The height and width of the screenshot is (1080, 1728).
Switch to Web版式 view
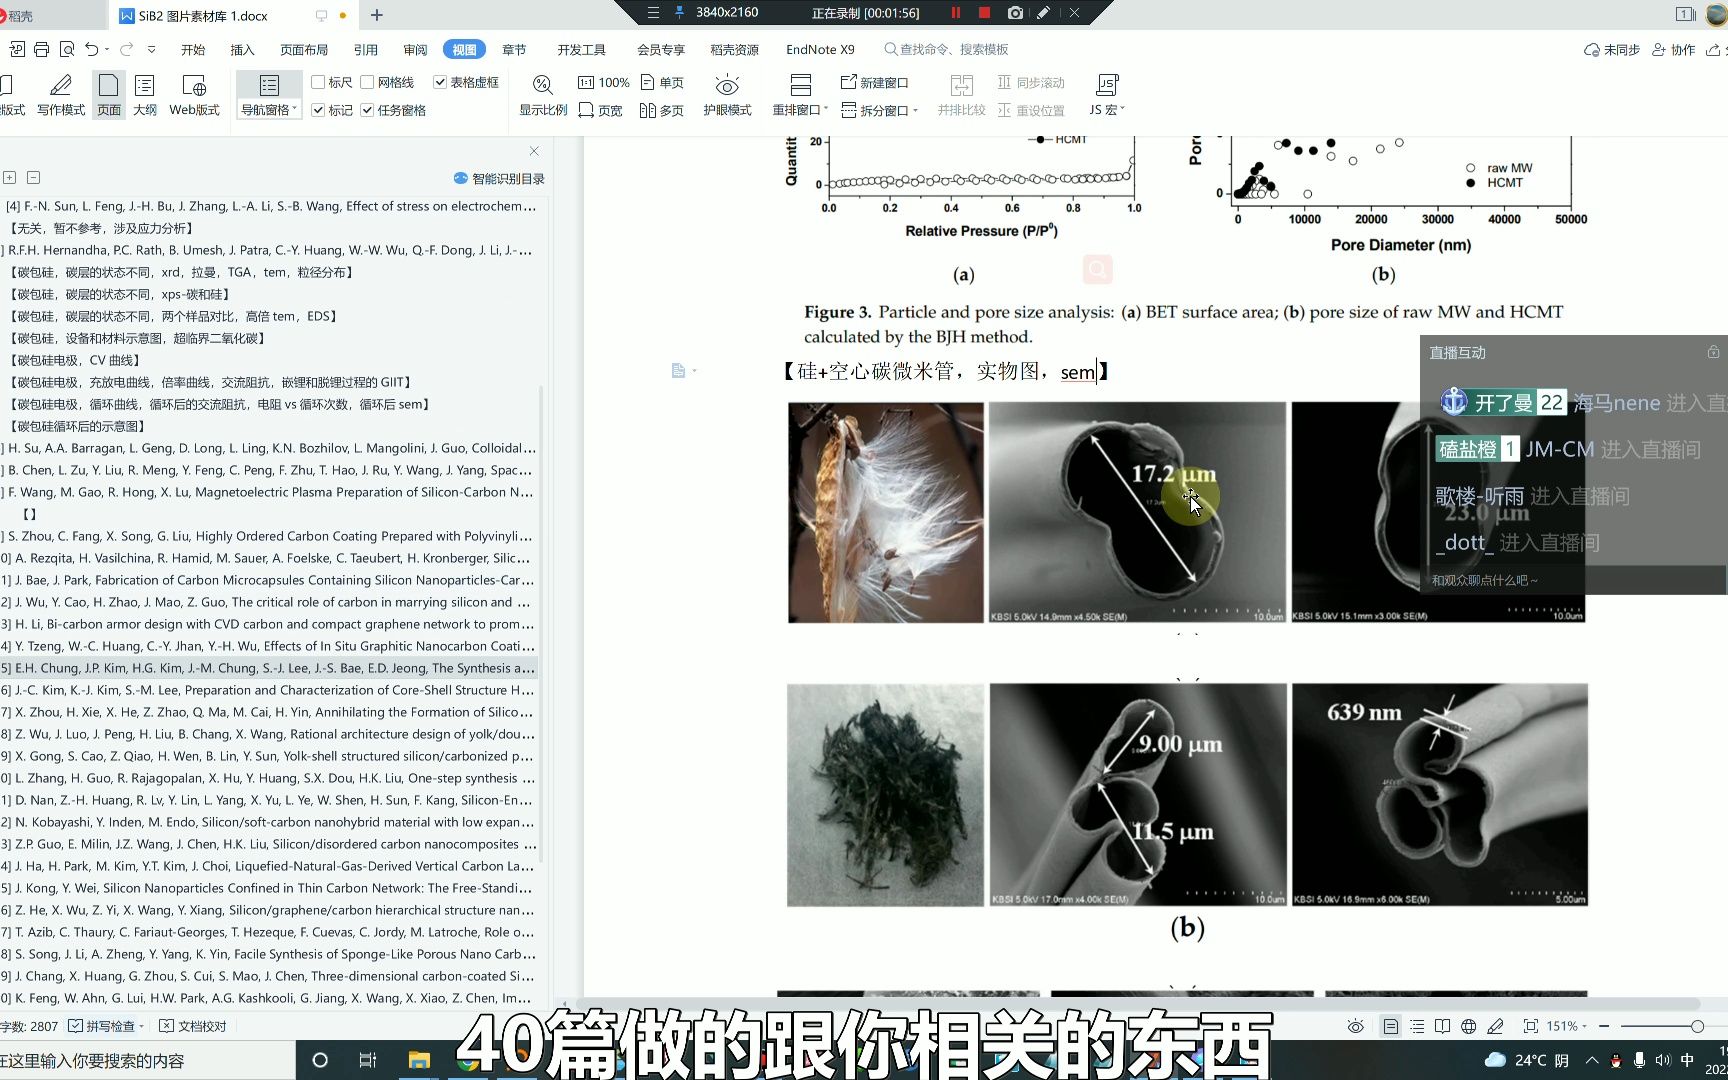[194, 96]
